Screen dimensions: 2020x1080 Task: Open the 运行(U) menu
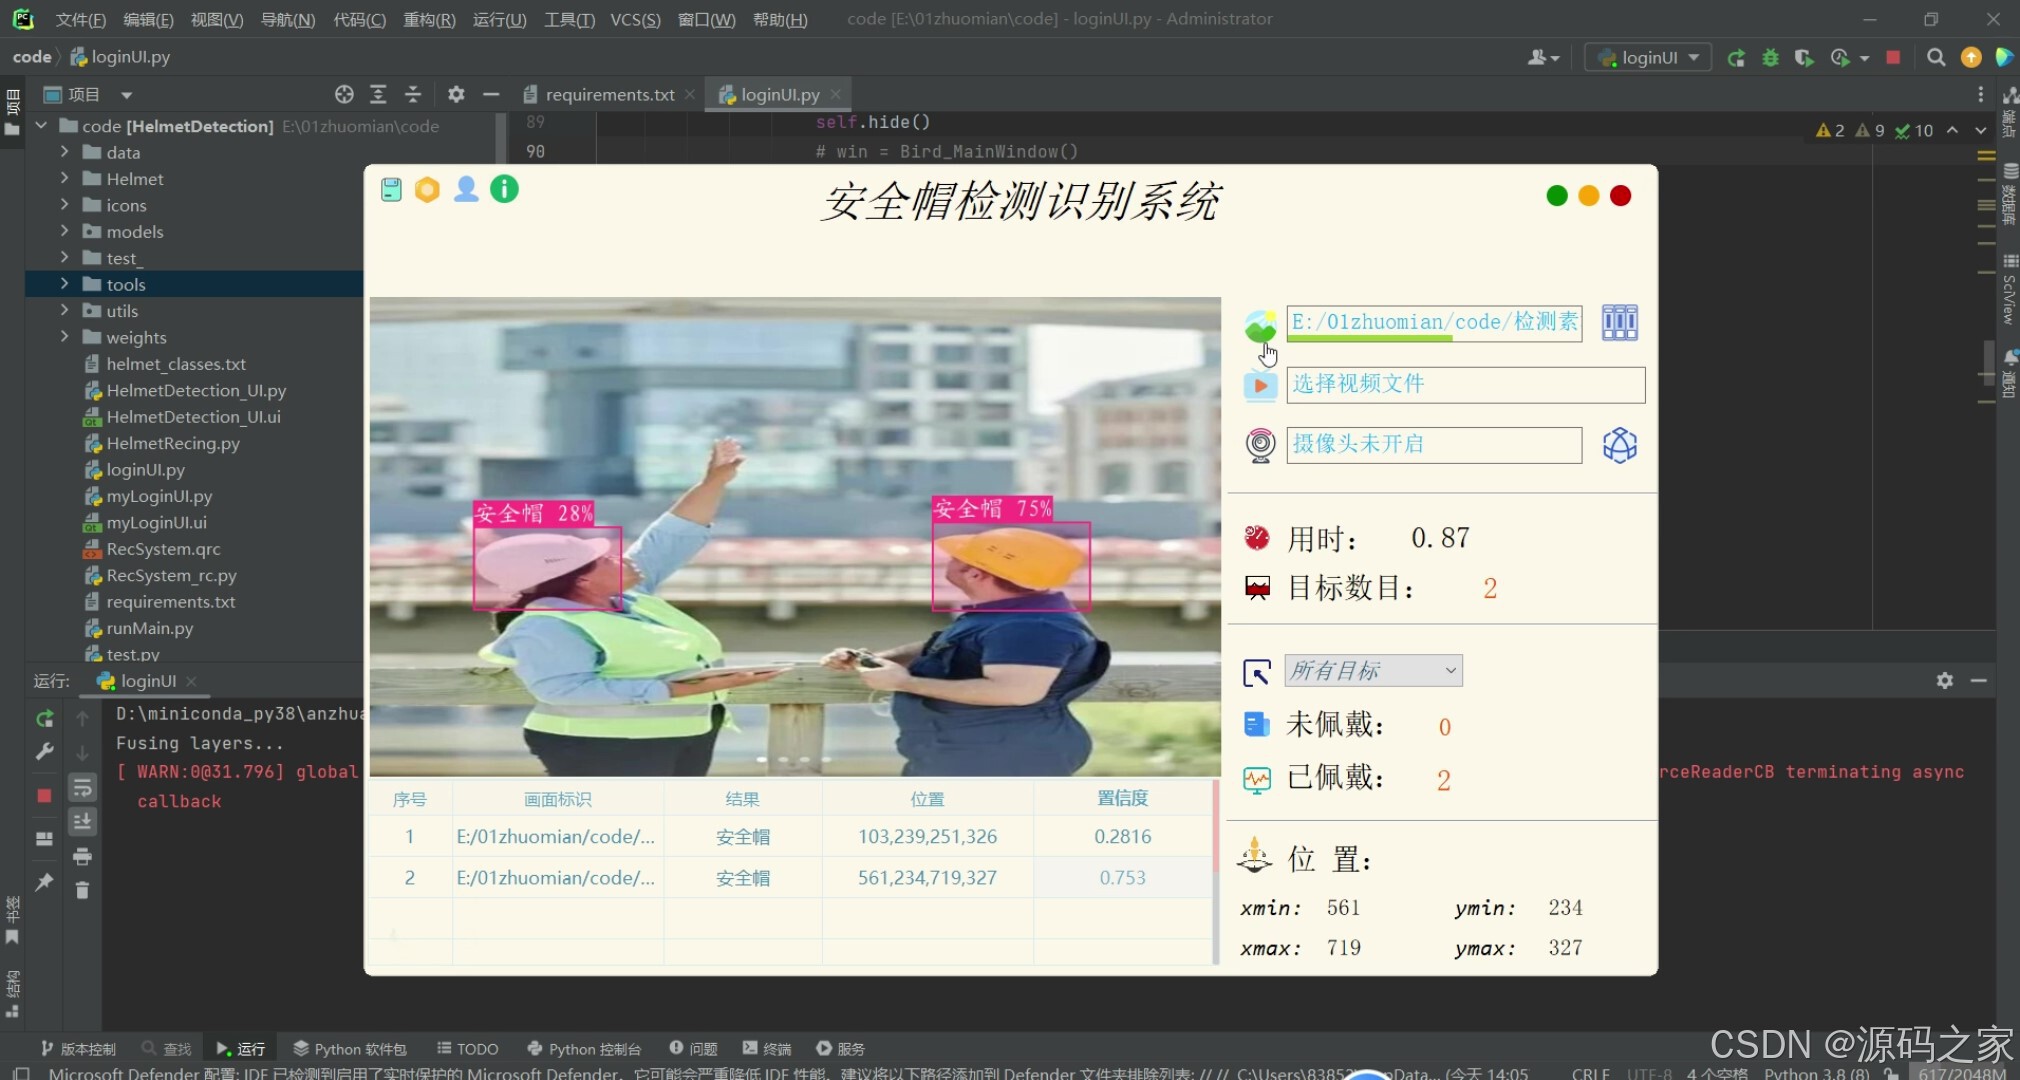[x=499, y=19]
